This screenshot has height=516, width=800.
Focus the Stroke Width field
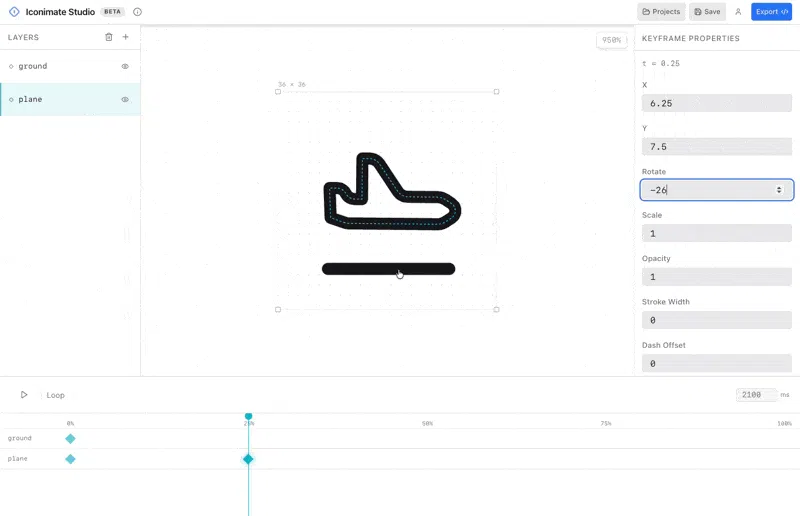[x=716, y=320]
